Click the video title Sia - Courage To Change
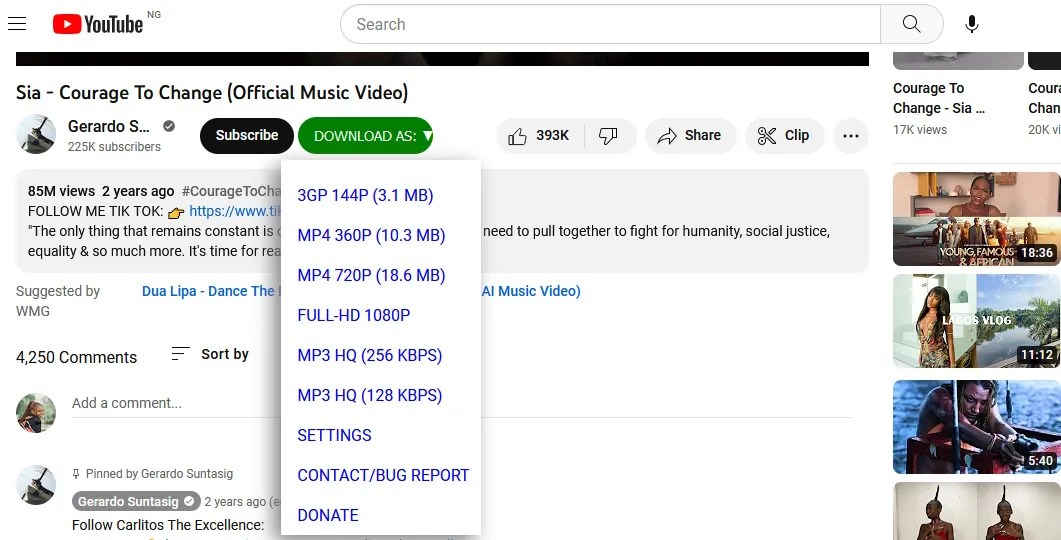The image size is (1061, 540). point(212,93)
